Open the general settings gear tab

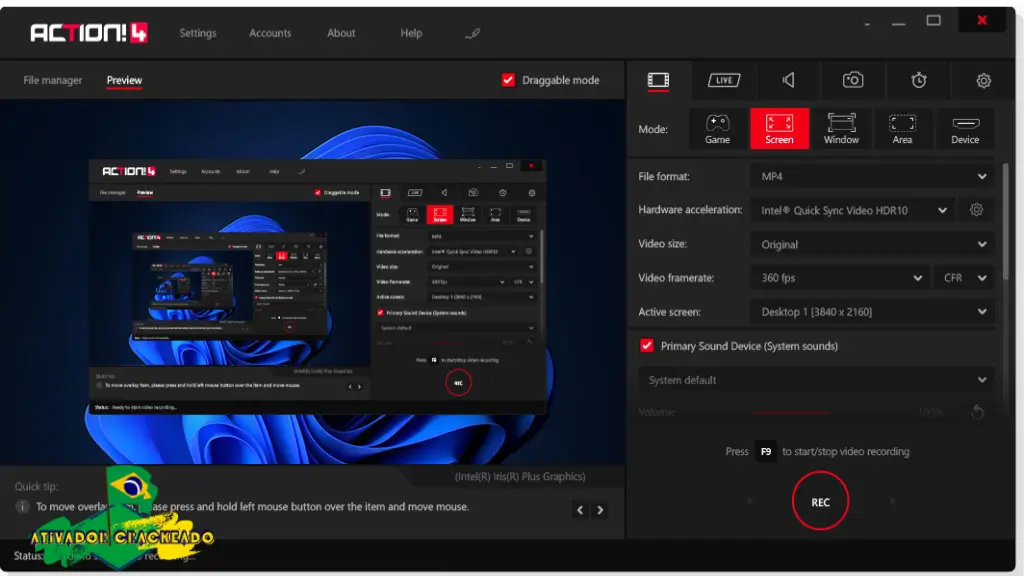[984, 80]
